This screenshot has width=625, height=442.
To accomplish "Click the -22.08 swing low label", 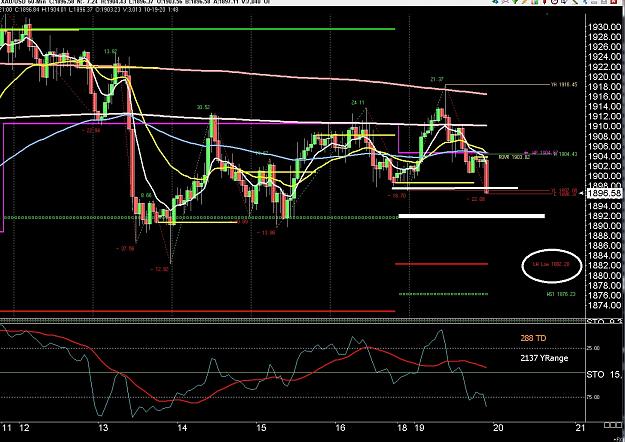I will click(478, 199).
